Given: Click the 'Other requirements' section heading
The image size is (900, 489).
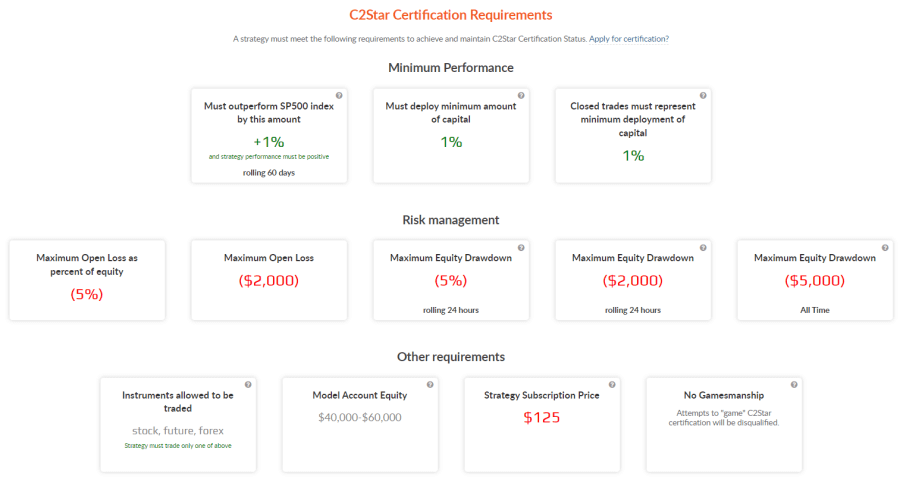Looking at the screenshot, I should pyautogui.click(x=451, y=356).
